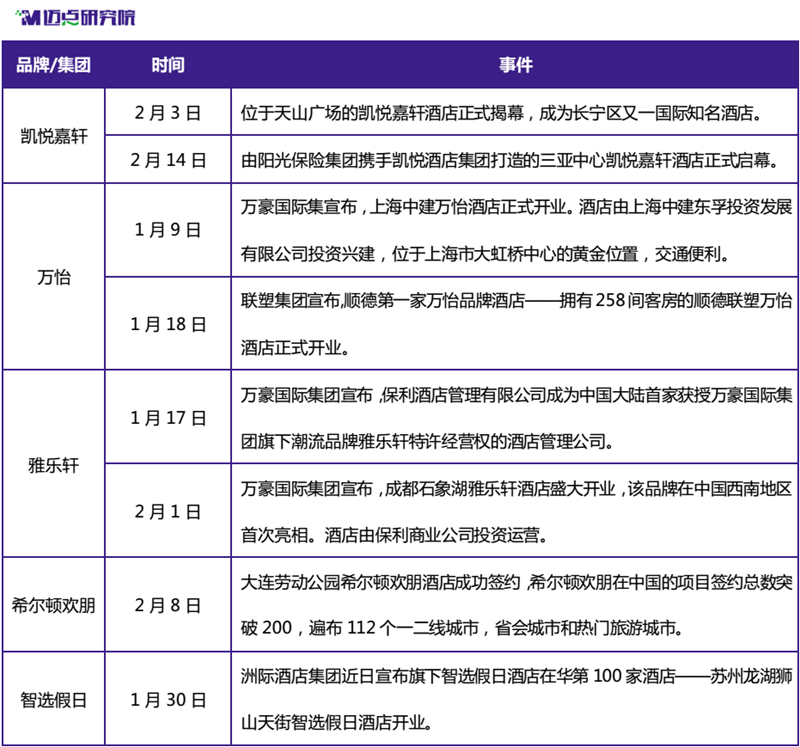This screenshot has width=800, height=747.
Task: Select the date cell 1月30日
Action: point(168,699)
